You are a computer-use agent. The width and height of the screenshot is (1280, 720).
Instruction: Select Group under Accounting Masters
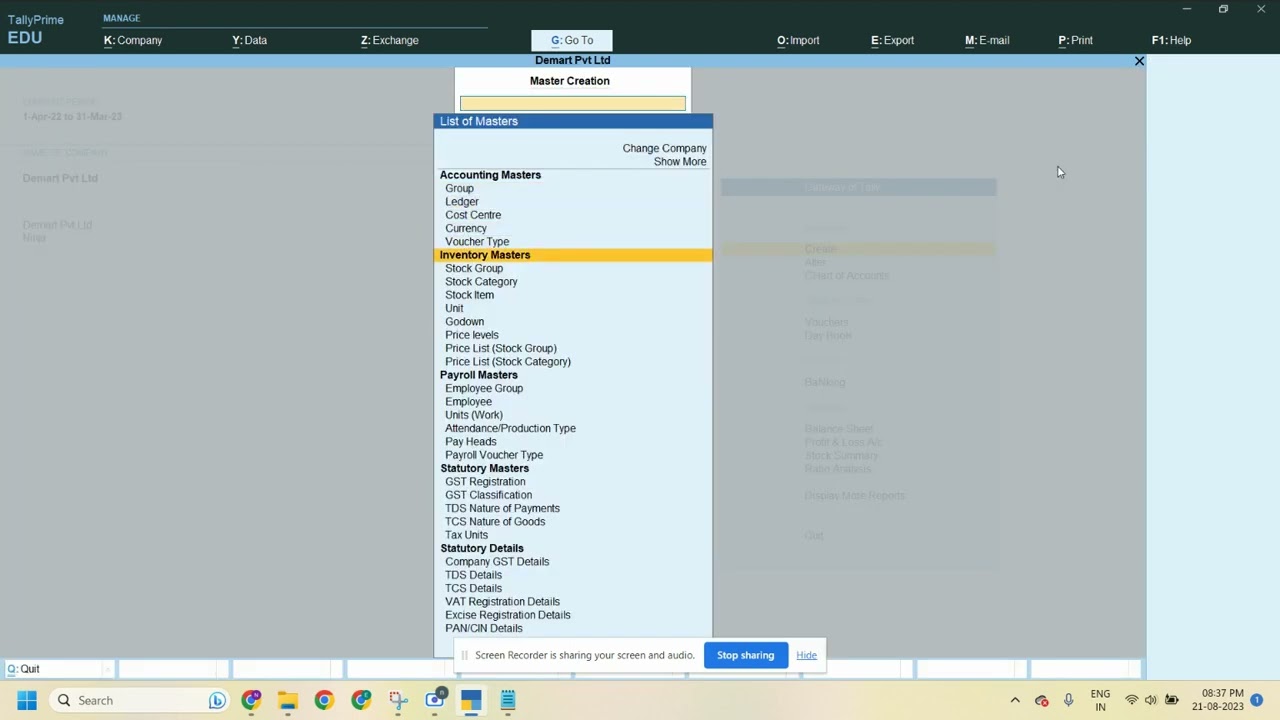459,188
